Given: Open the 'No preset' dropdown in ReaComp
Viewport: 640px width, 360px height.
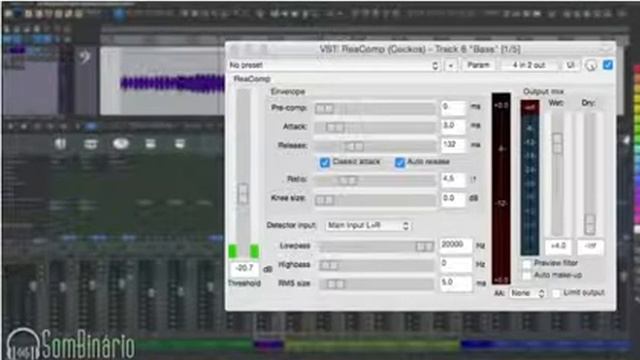Looking at the screenshot, I should coord(334,65).
